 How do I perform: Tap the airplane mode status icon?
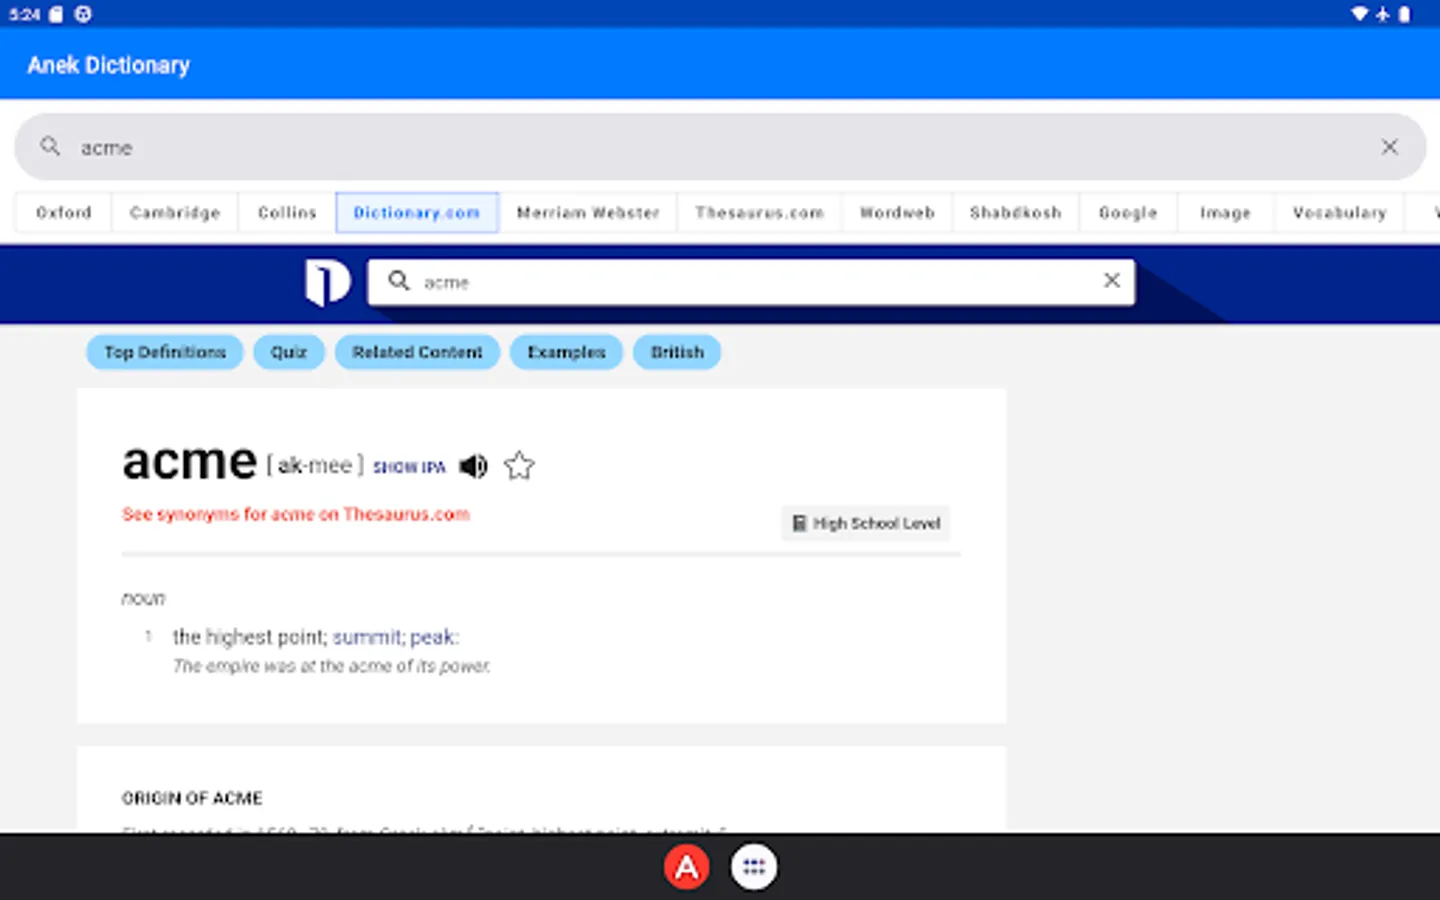click(x=1383, y=14)
